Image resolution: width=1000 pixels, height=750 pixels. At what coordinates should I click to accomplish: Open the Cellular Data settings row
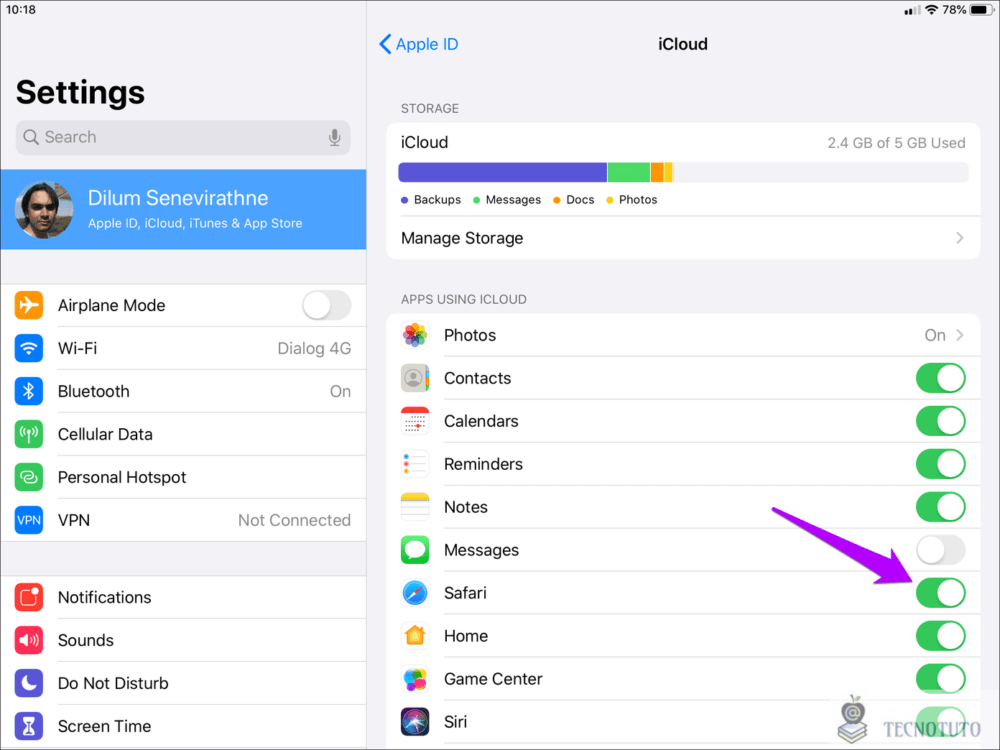pyautogui.click(x=184, y=434)
